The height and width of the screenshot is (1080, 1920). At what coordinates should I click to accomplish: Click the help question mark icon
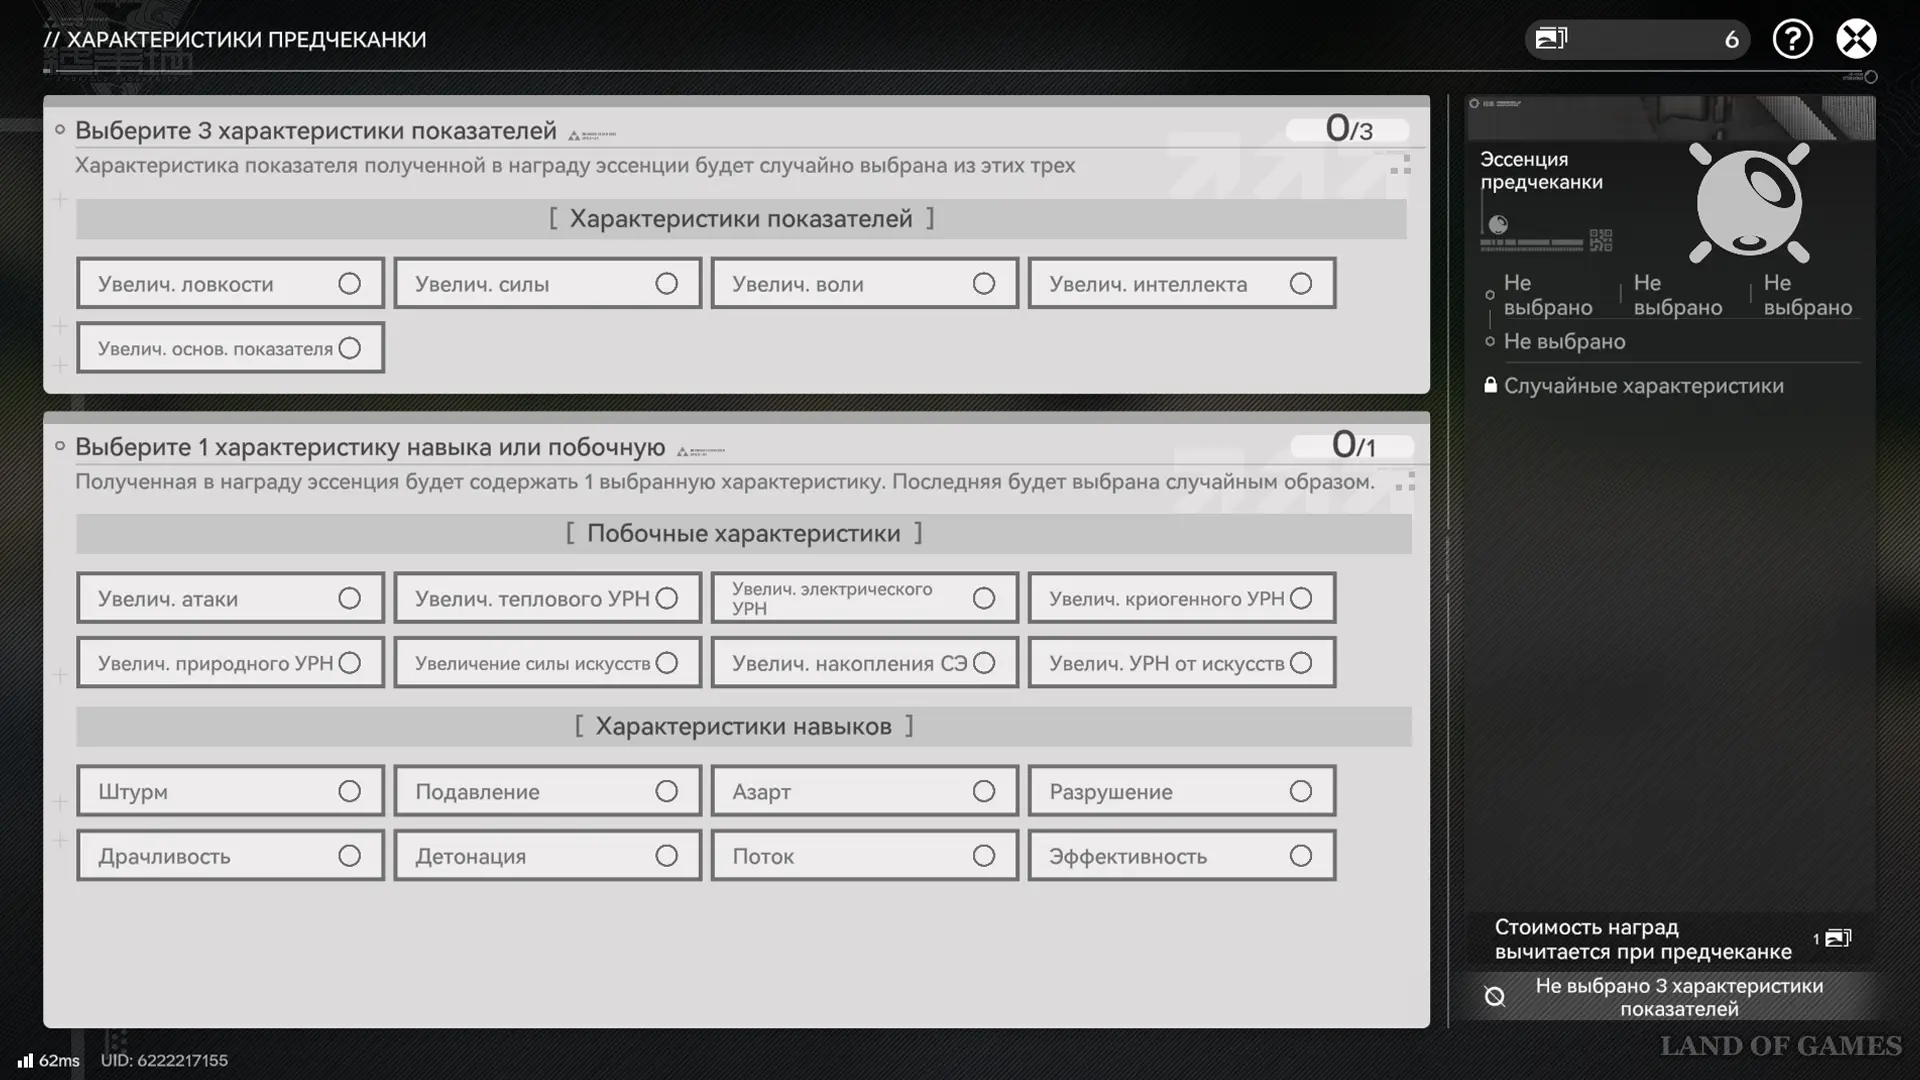pos(1792,39)
